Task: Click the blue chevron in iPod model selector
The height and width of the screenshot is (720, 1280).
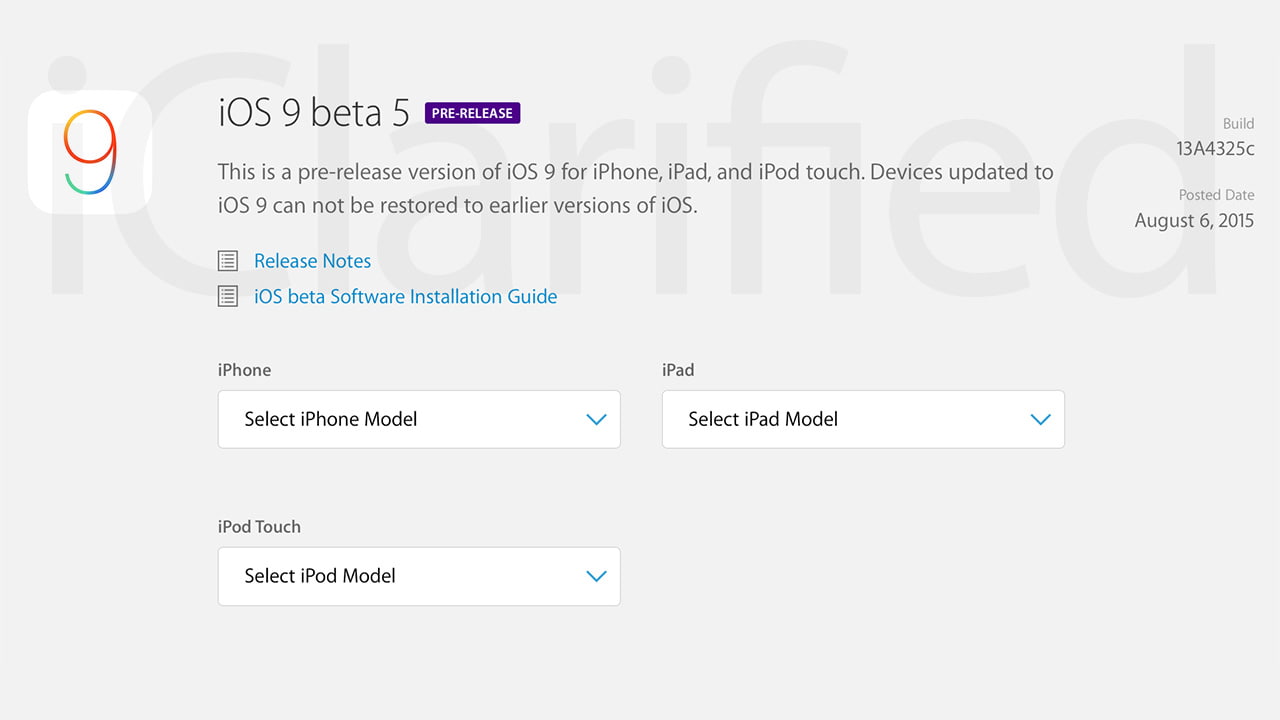Action: click(x=597, y=576)
